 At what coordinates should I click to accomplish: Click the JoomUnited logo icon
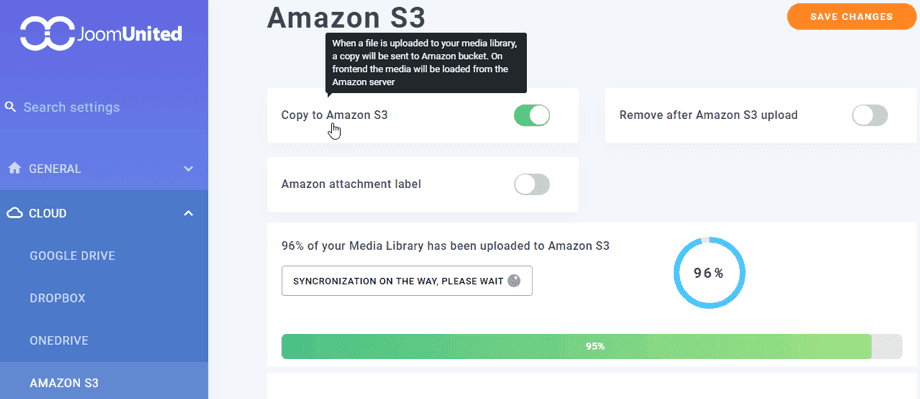(48, 33)
